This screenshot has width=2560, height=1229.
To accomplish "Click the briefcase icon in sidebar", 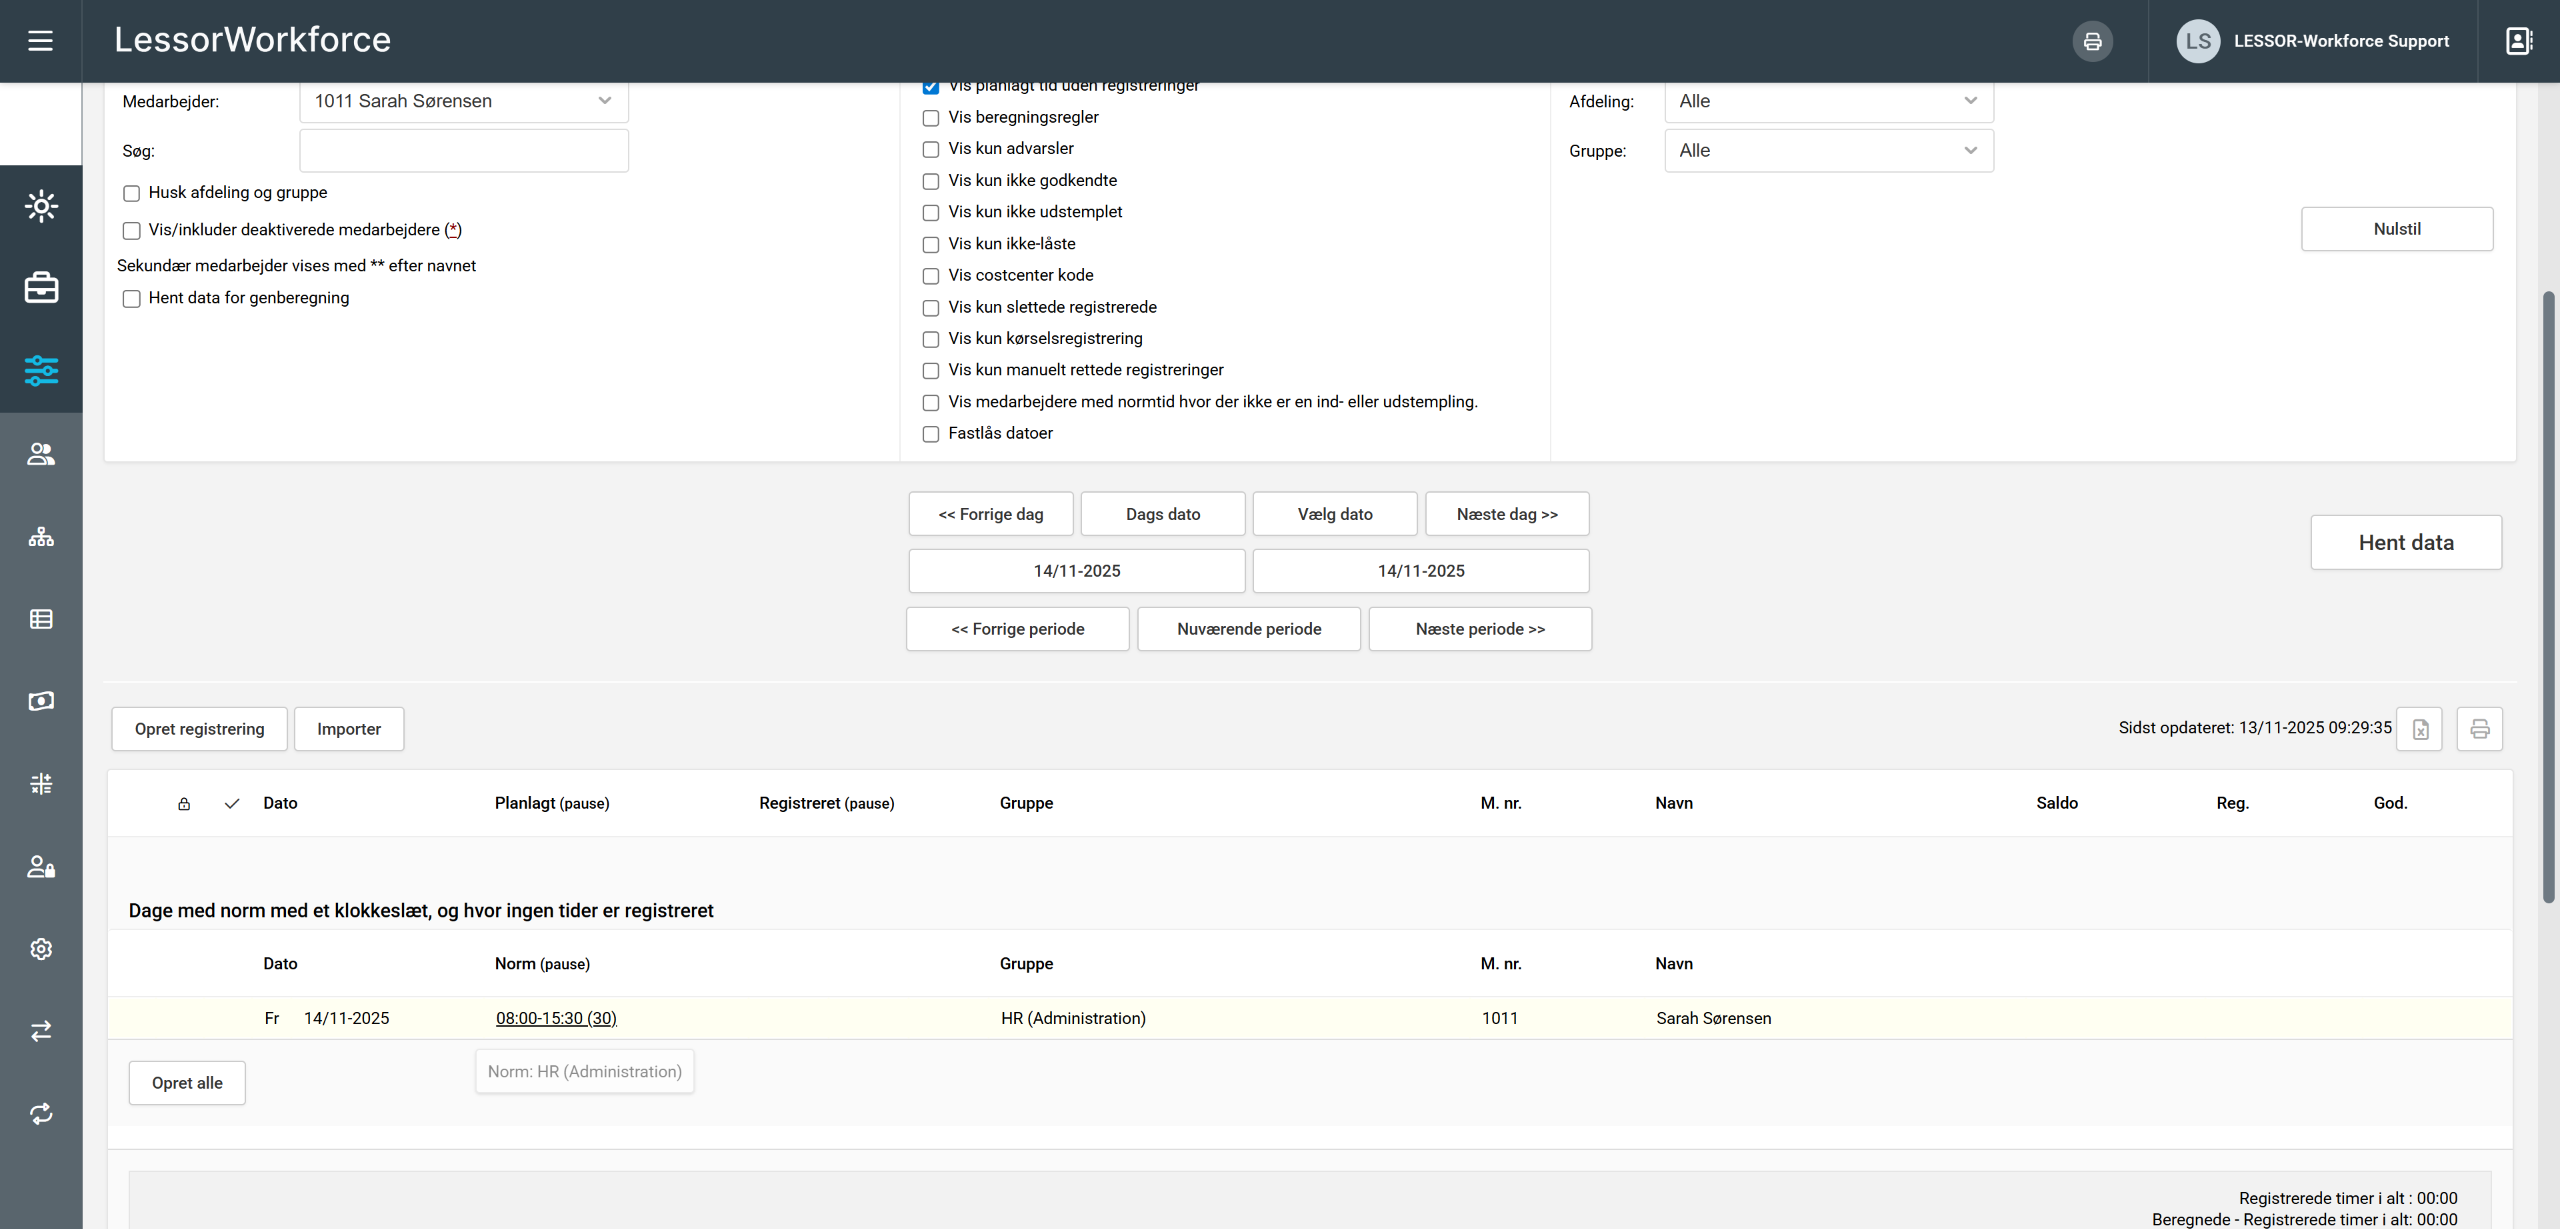I will [41, 288].
